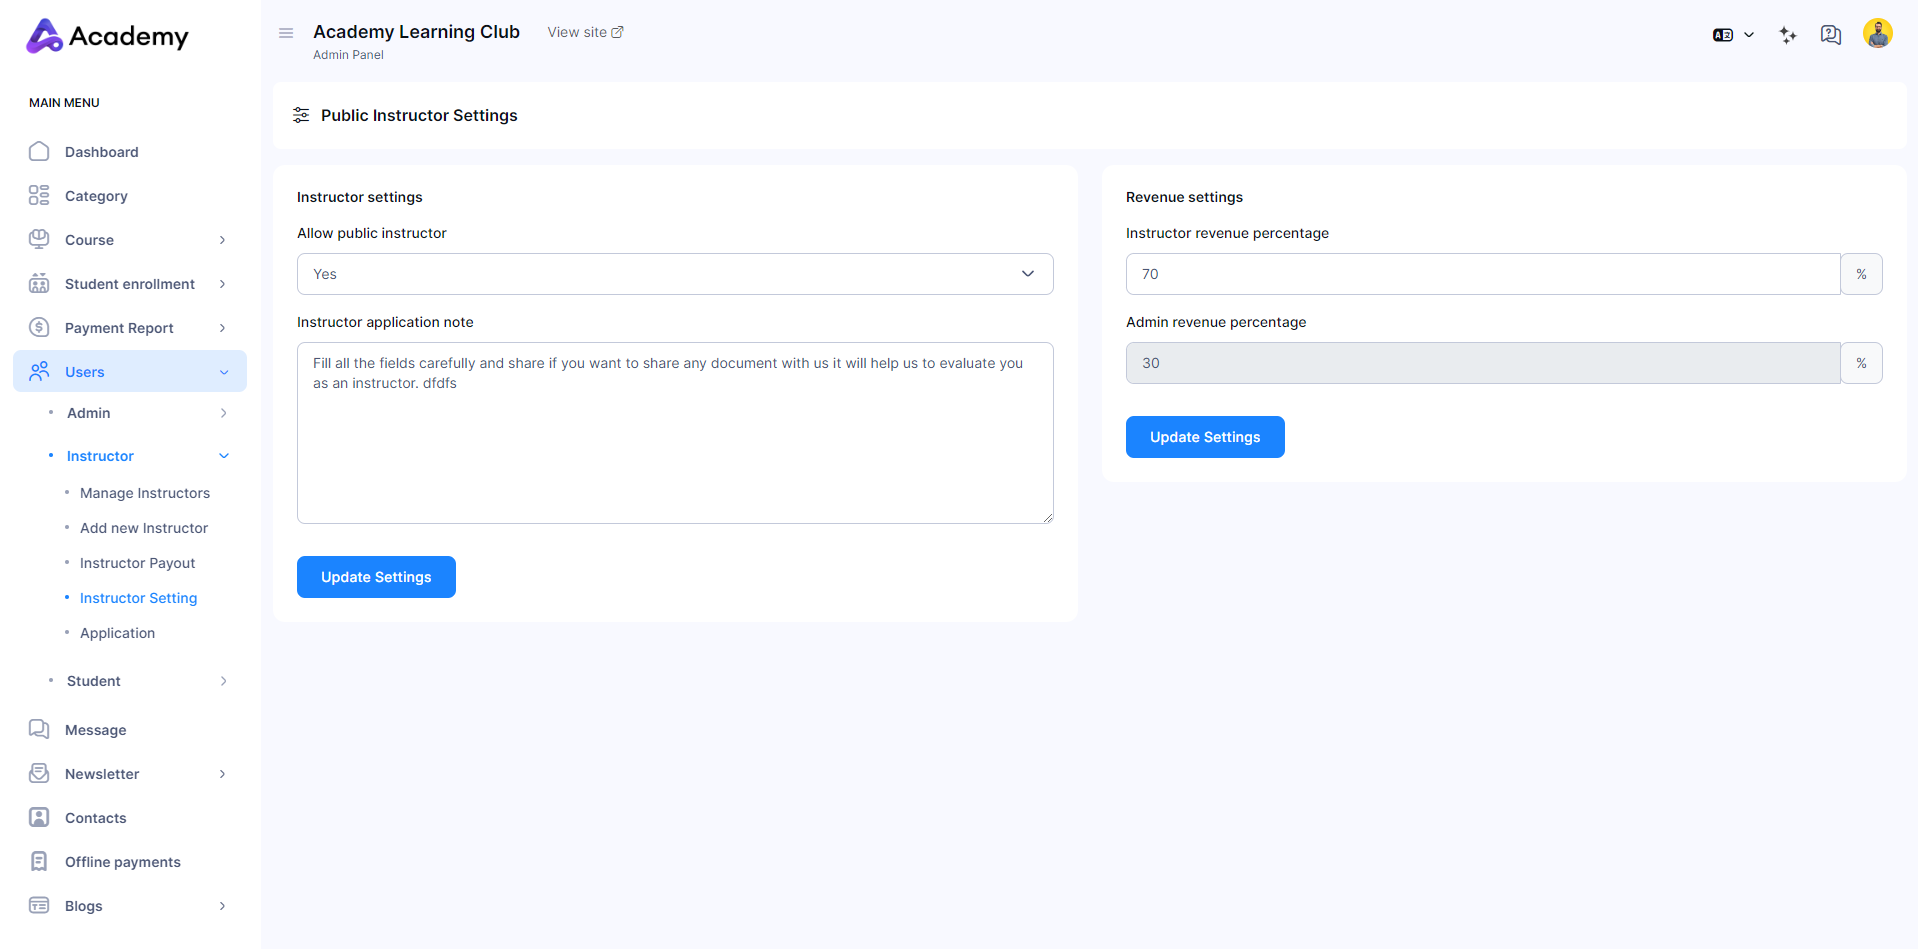
Task: Open Manage Instructors page
Action: (145, 493)
